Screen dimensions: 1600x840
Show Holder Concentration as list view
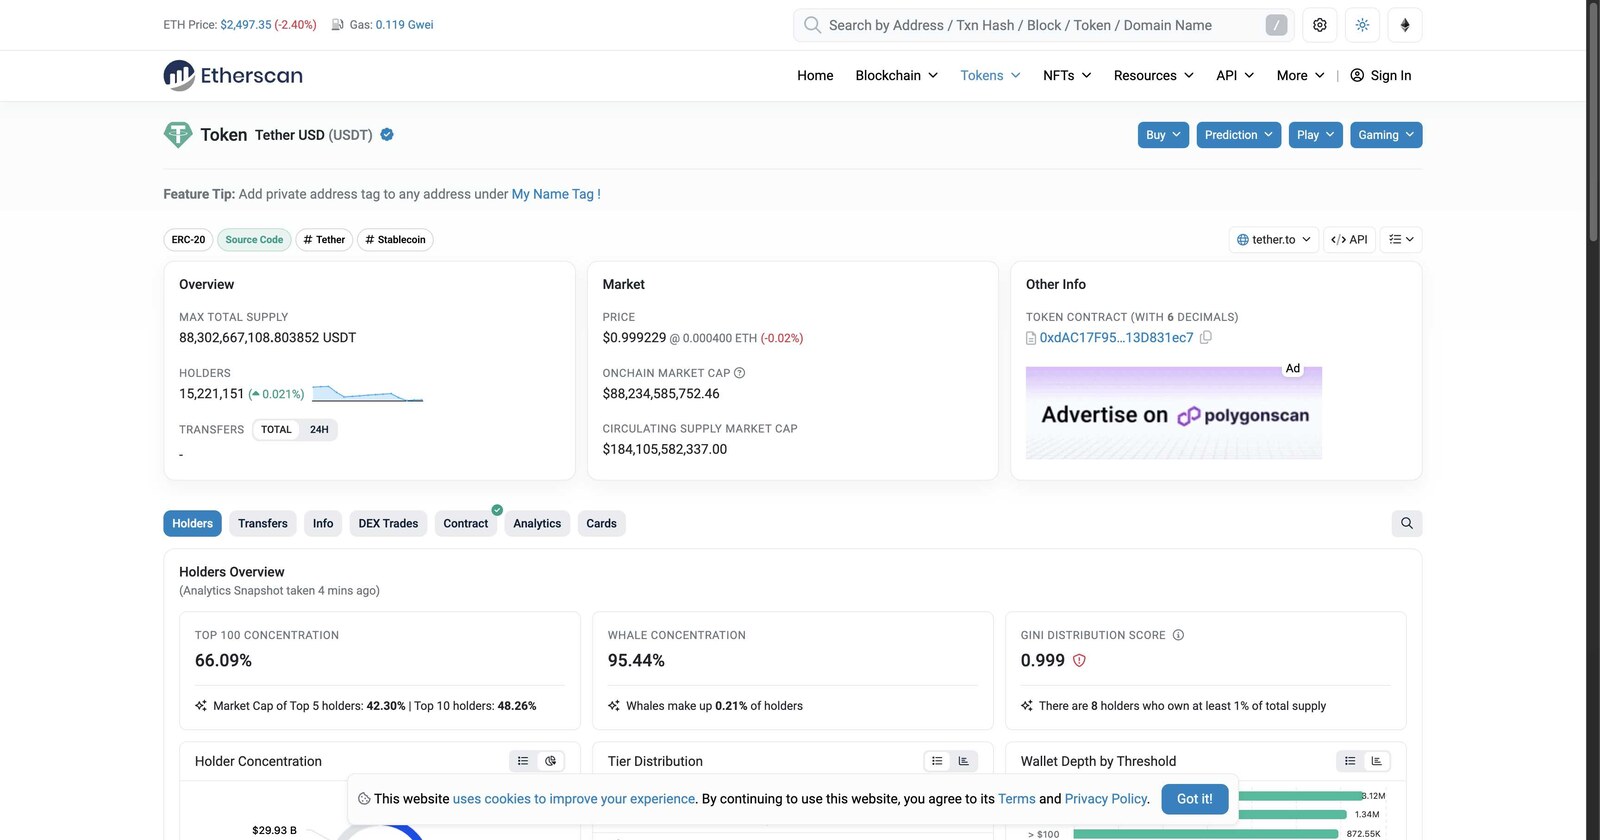pyautogui.click(x=523, y=761)
